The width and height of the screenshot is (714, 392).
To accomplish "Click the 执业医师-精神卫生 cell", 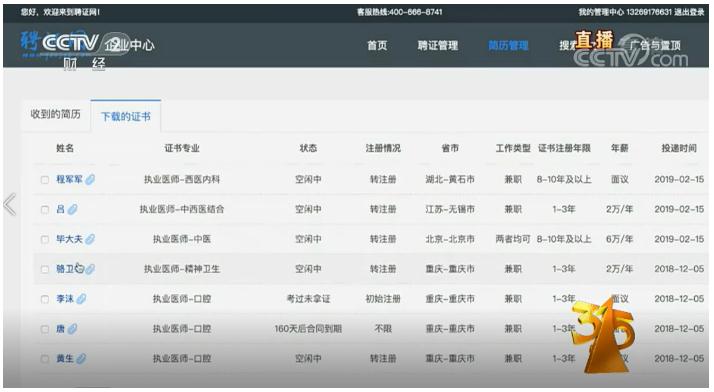I will tap(182, 269).
